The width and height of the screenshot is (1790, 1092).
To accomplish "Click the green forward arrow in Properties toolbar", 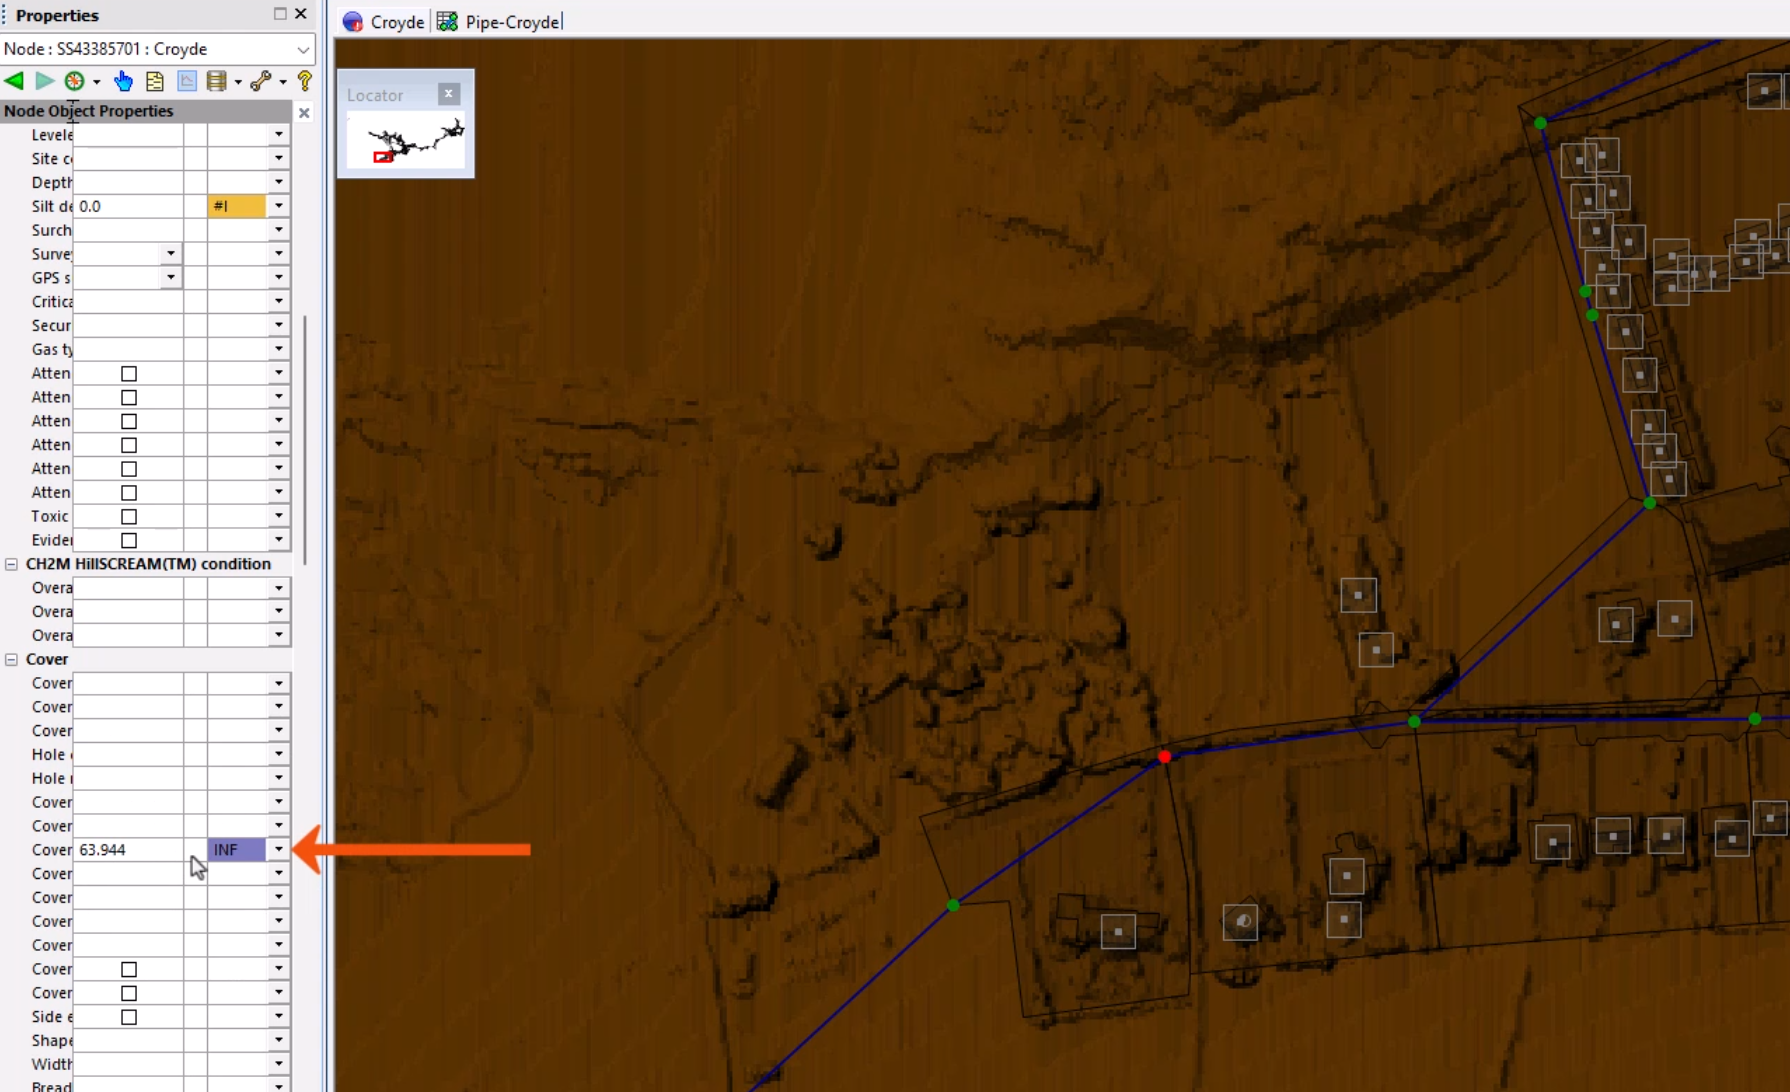I will click(x=44, y=81).
